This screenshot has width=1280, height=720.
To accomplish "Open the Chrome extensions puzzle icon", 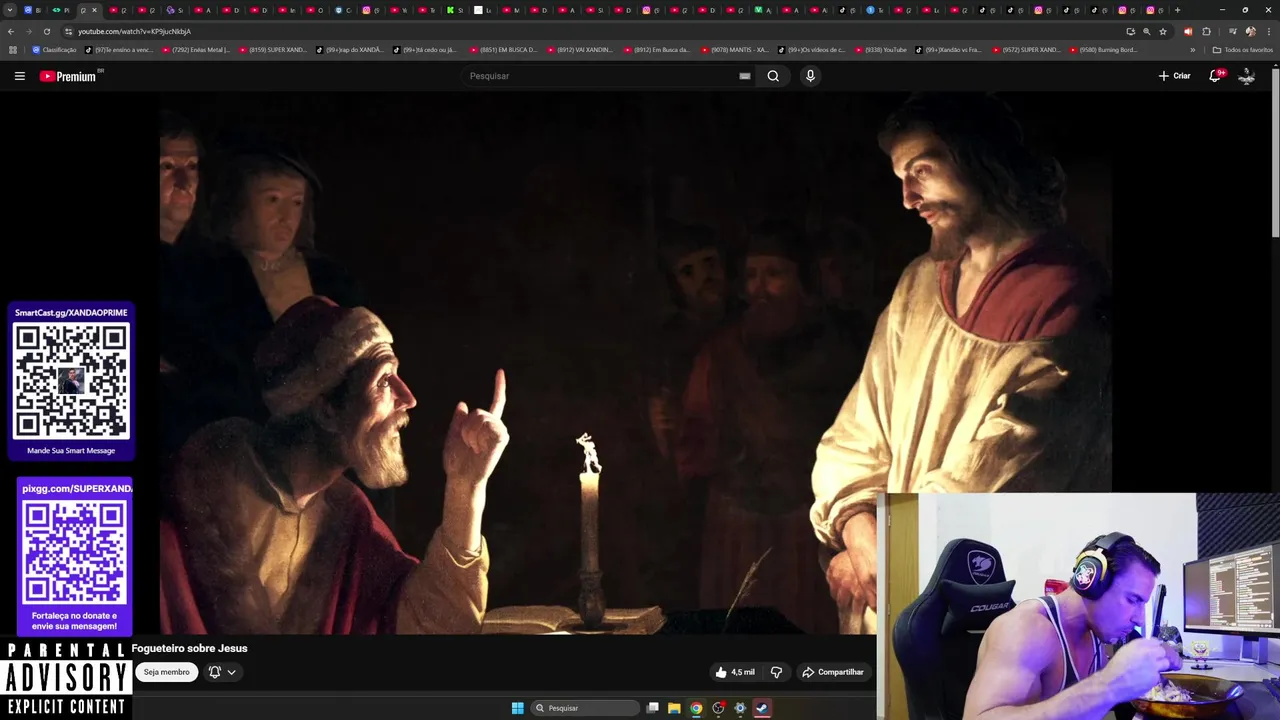I will coord(1206,31).
